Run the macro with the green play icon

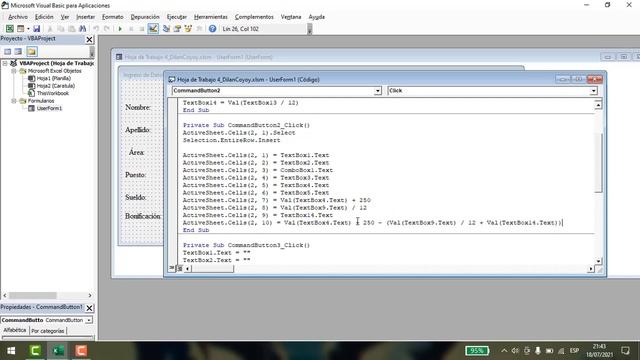pos(120,29)
